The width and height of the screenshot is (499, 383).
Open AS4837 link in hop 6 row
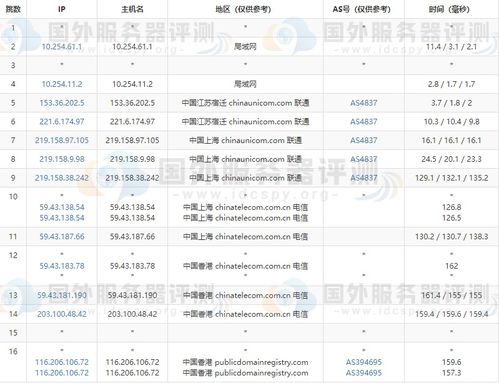click(364, 122)
